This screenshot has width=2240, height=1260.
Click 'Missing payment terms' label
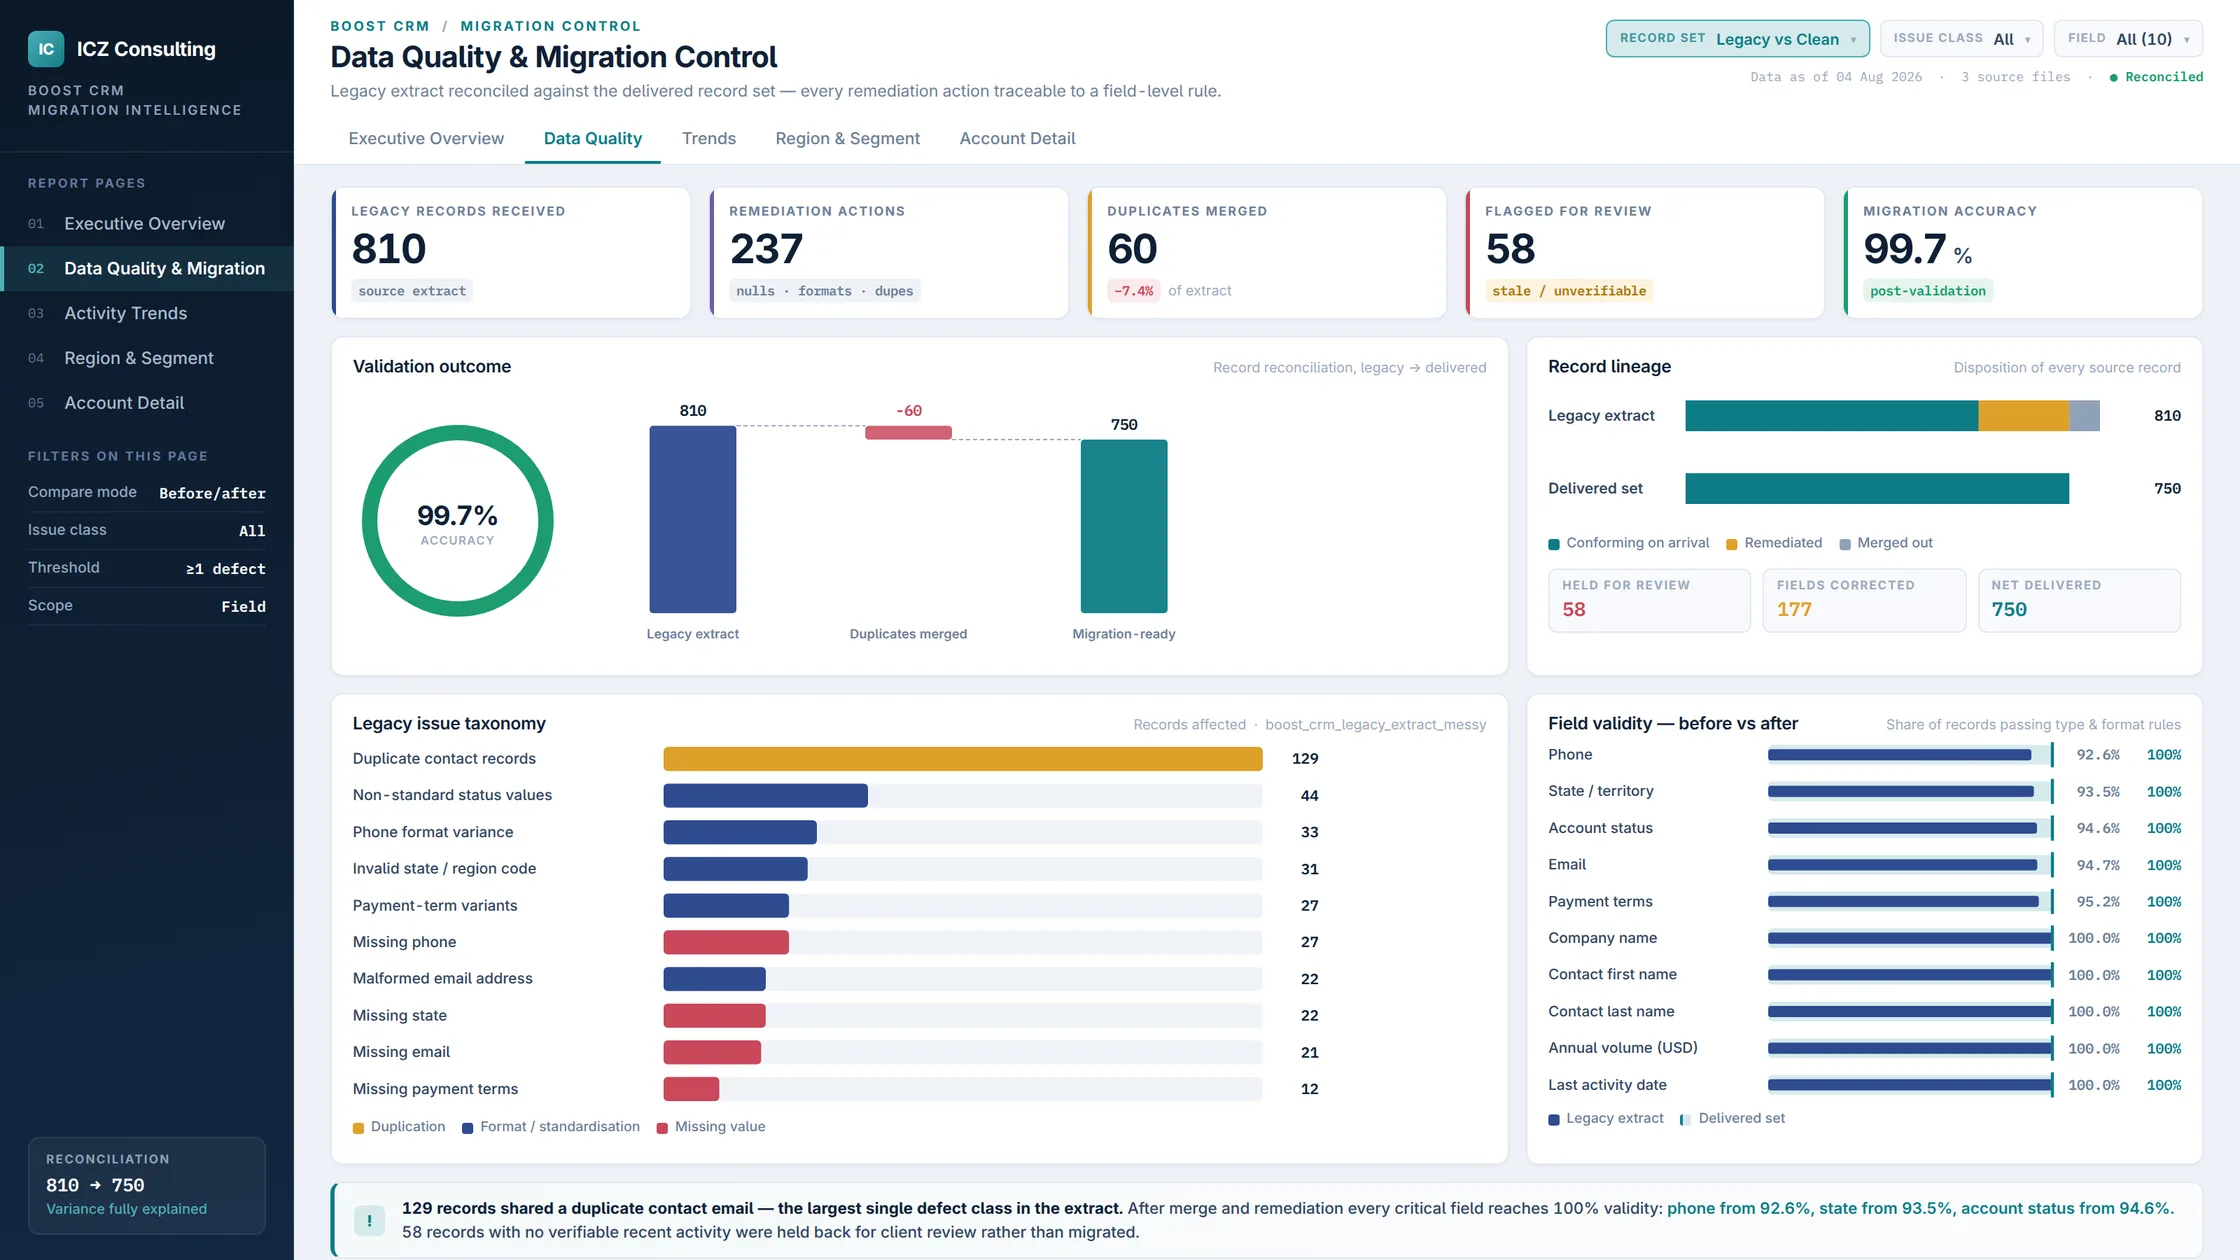coord(435,1089)
